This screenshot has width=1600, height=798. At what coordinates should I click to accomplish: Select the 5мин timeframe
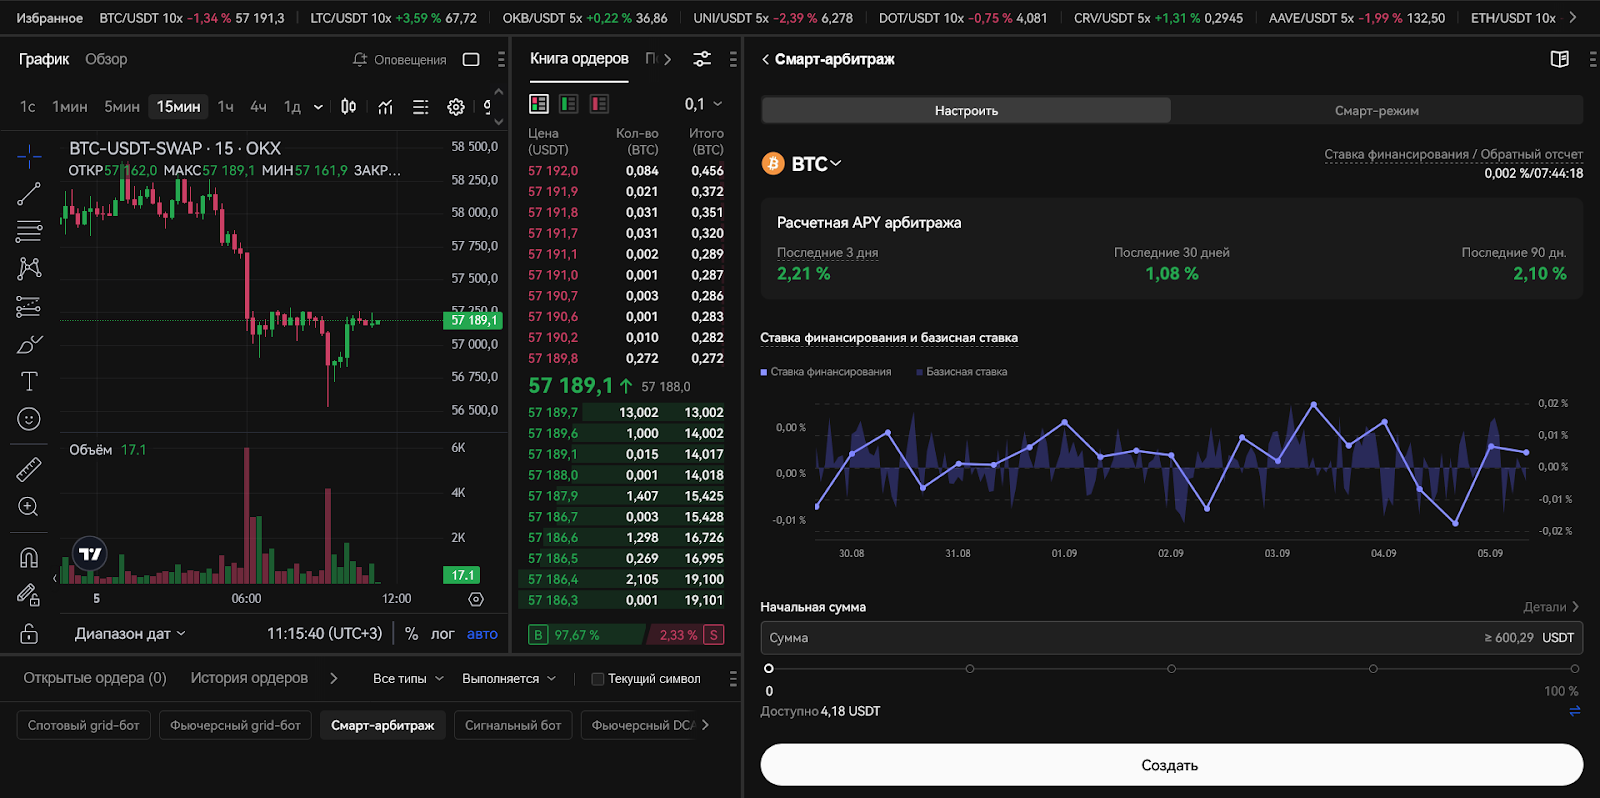tap(122, 107)
